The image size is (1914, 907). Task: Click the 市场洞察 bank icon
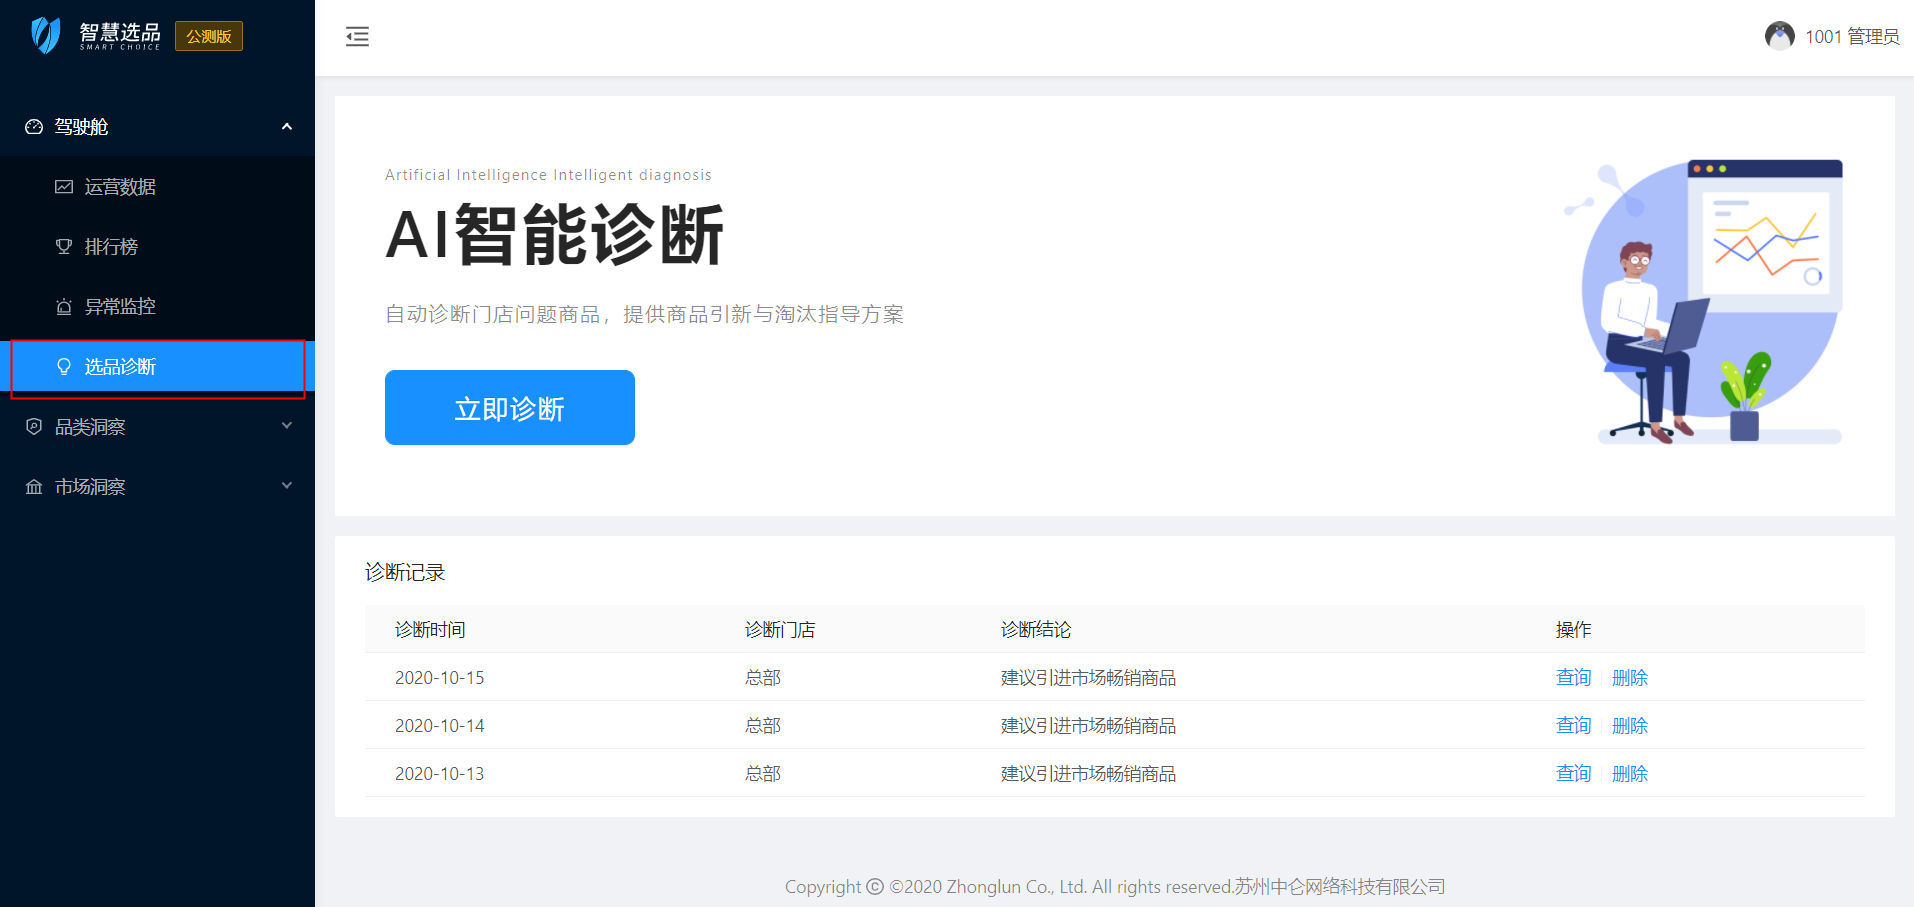pos(34,487)
